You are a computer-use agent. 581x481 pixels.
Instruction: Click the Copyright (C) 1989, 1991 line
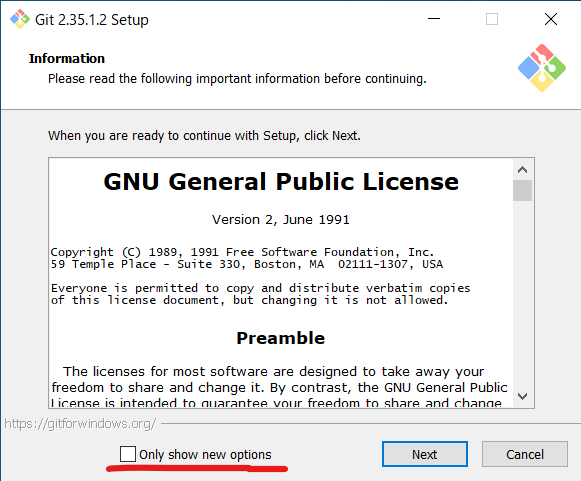[x=242, y=252]
